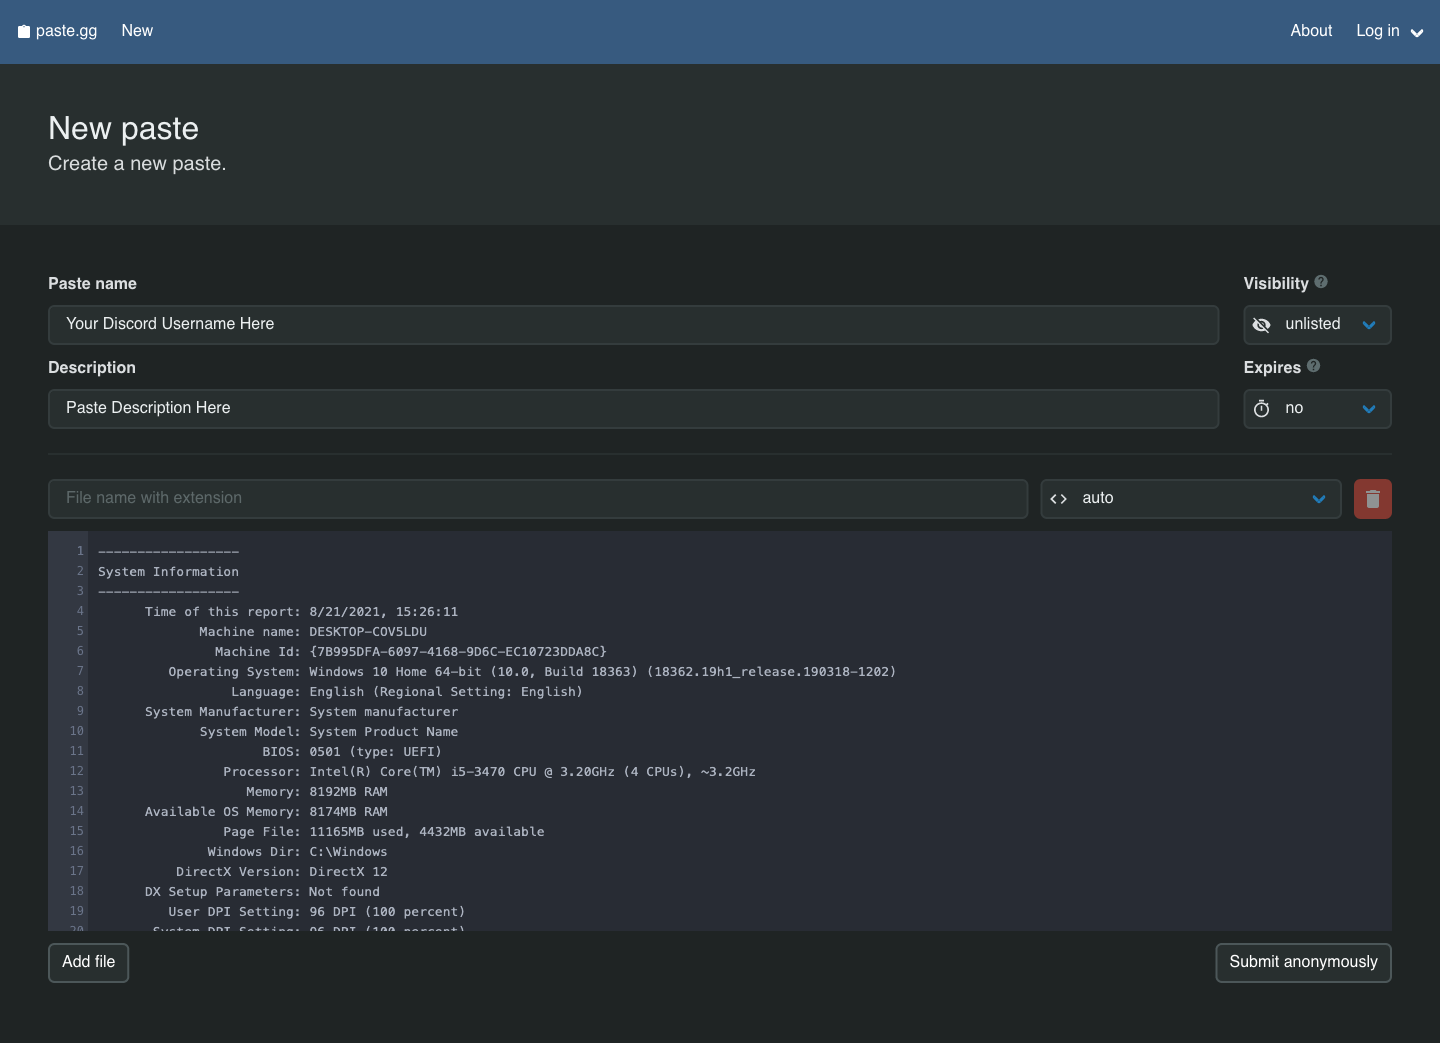This screenshot has height=1043, width=1440.
Task: Focus the Paste name input field
Action: (x=633, y=325)
